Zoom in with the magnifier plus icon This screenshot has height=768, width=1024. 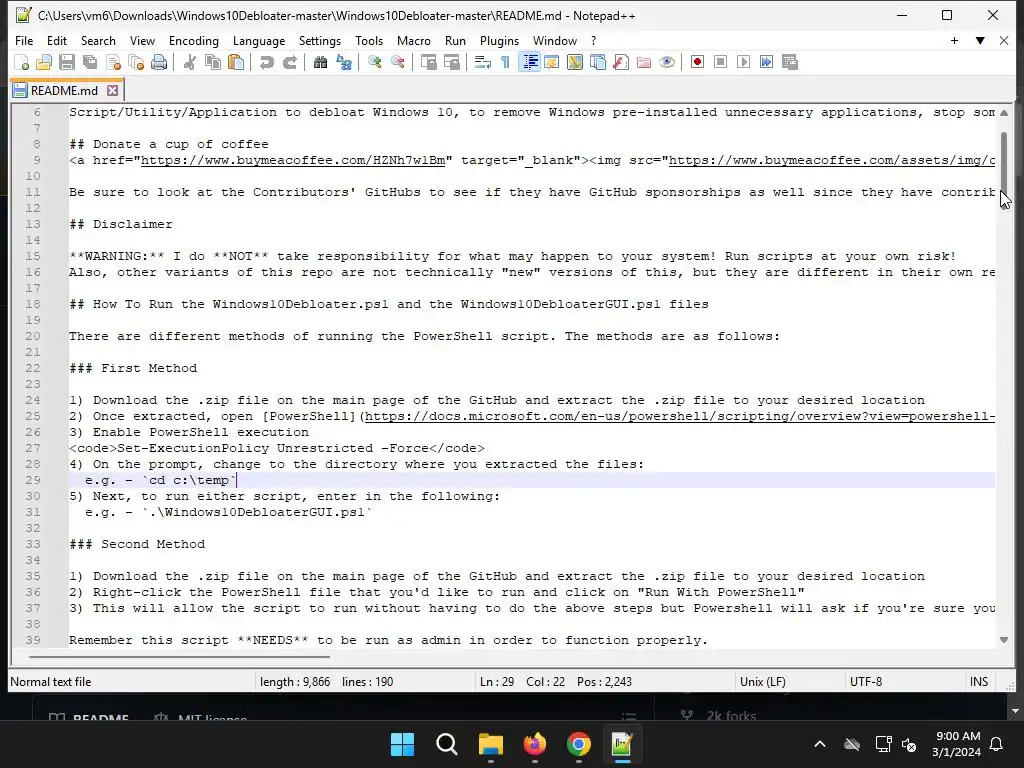pos(374,62)
